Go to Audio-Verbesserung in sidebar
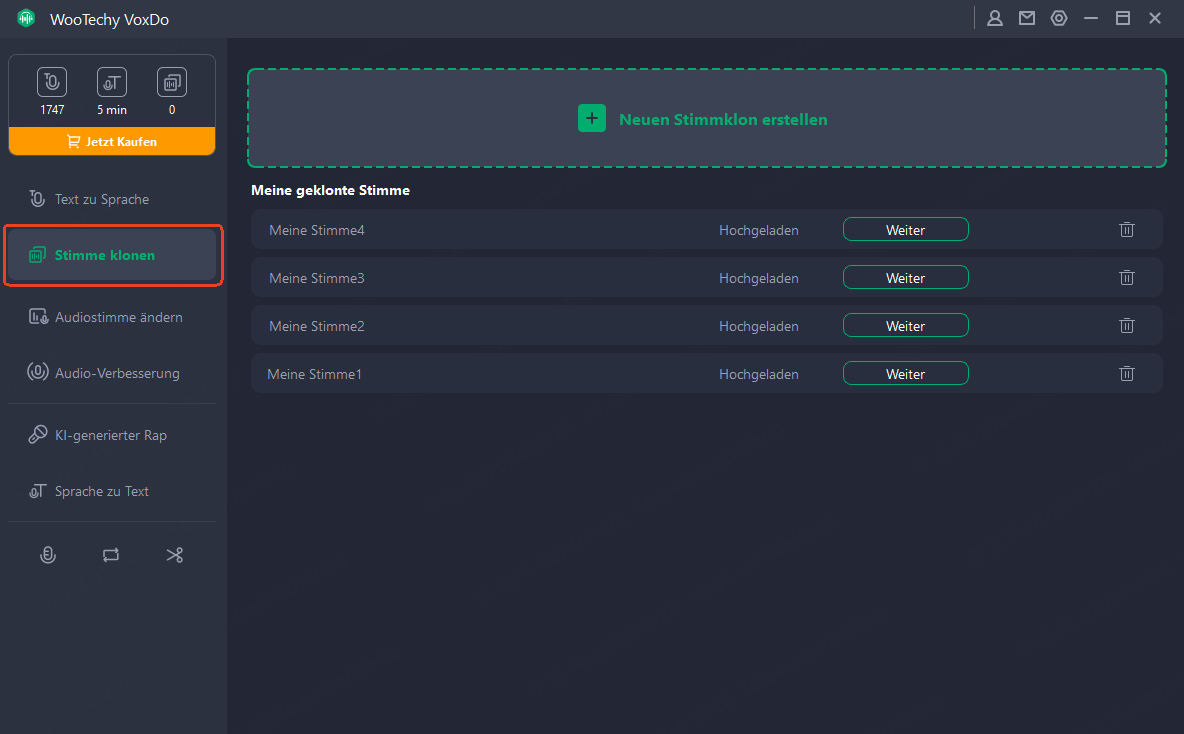 click(117, 373)
